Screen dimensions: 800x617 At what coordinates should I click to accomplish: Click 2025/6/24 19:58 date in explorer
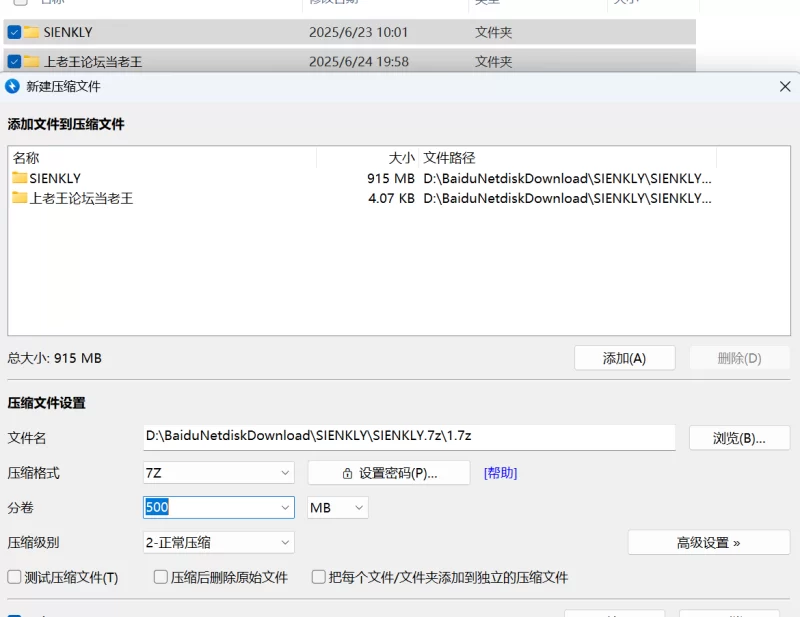pos(359,61)
